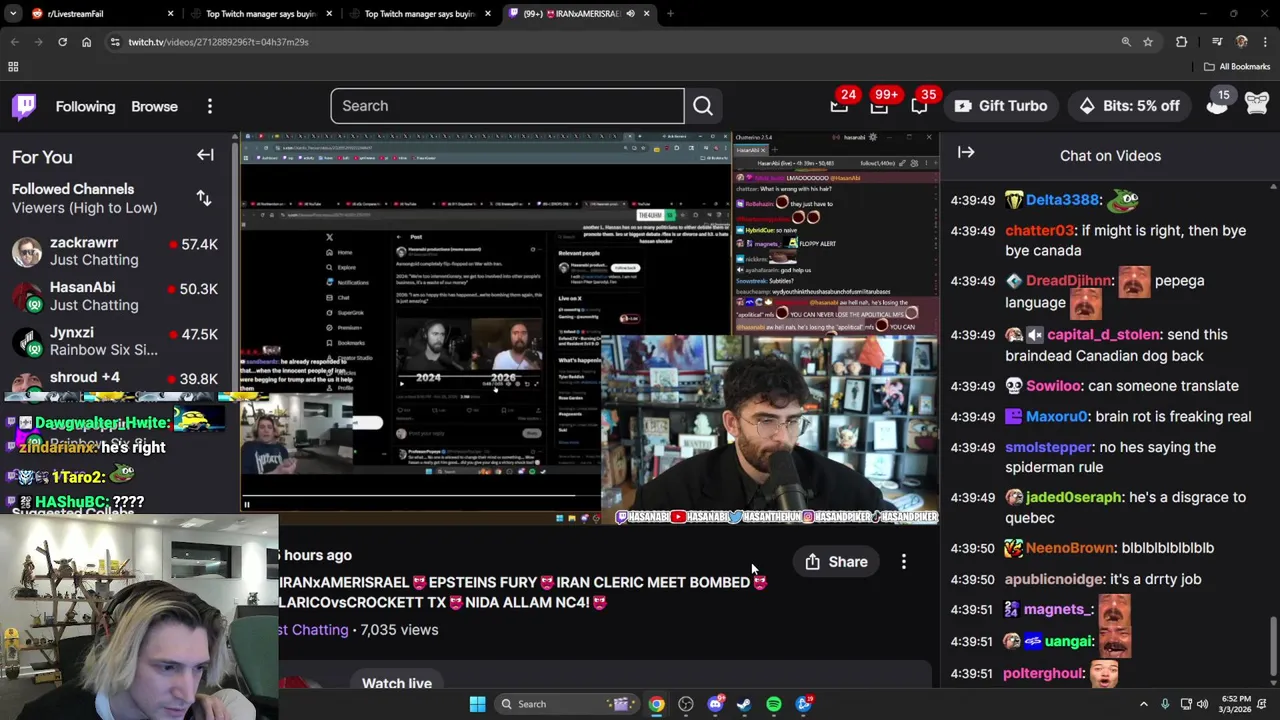
Task: Open Chrome three-dot menu
Action: 1265,42
